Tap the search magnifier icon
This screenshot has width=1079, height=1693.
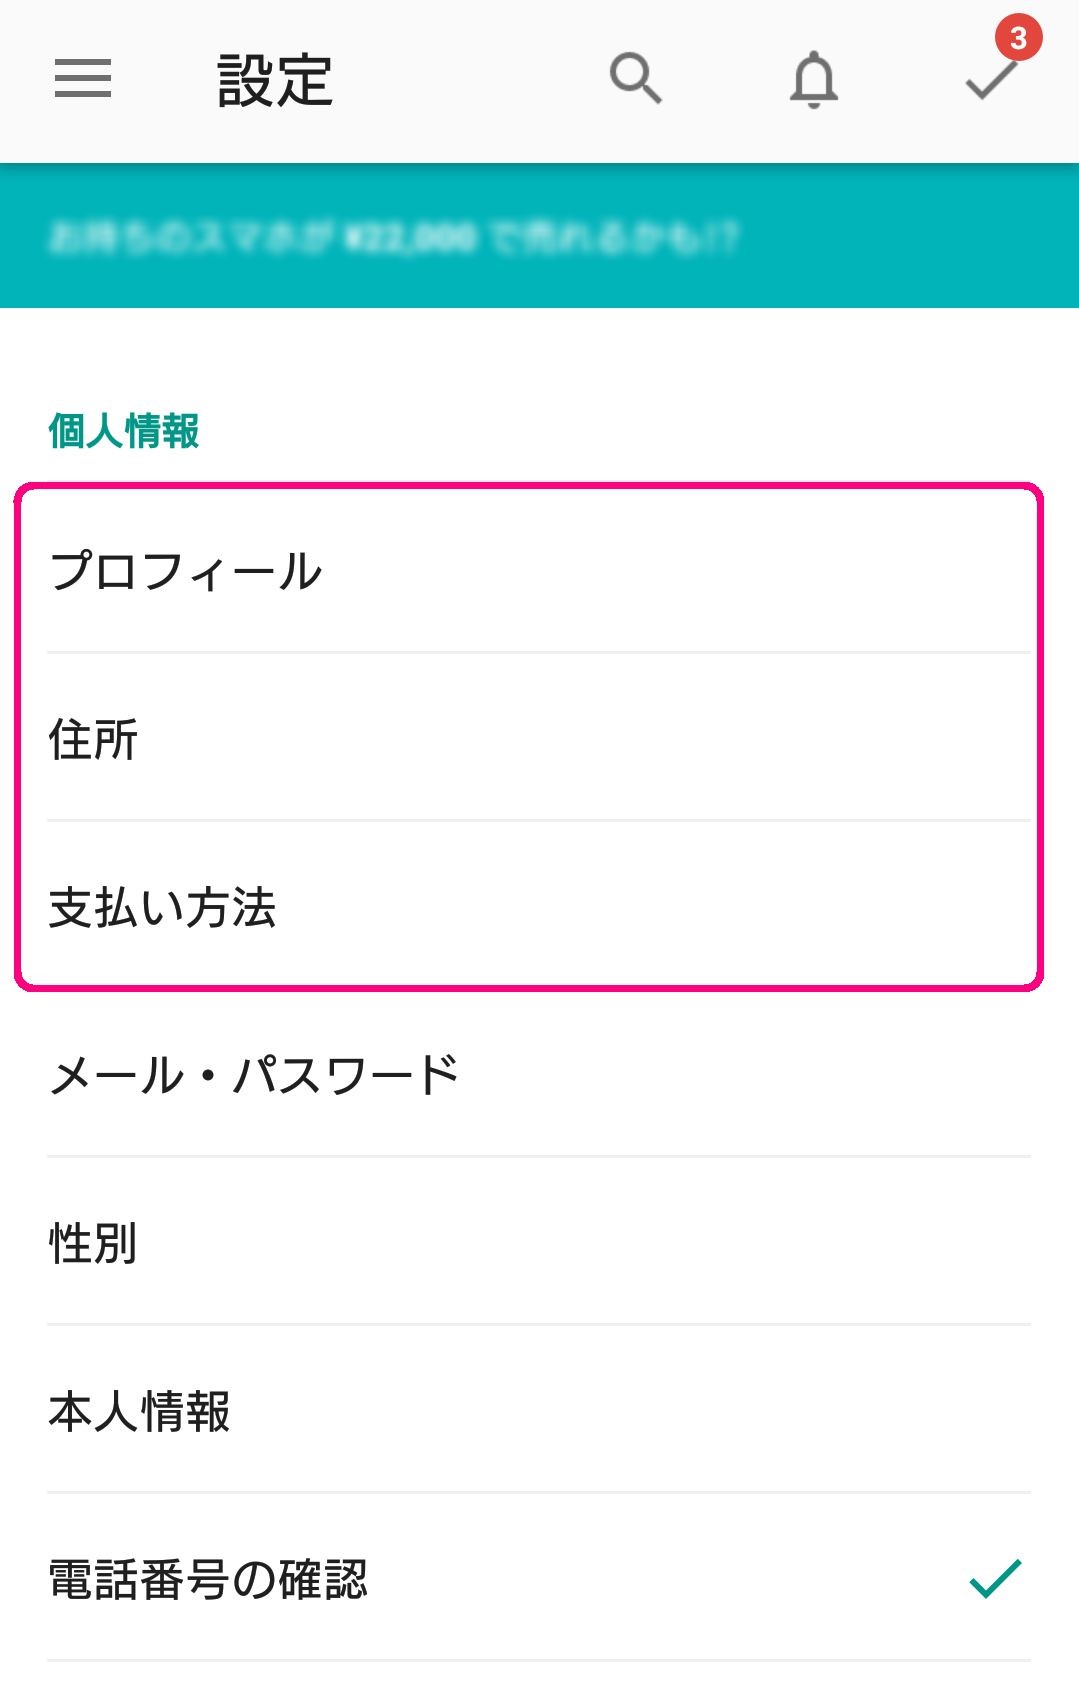[635, 78]
